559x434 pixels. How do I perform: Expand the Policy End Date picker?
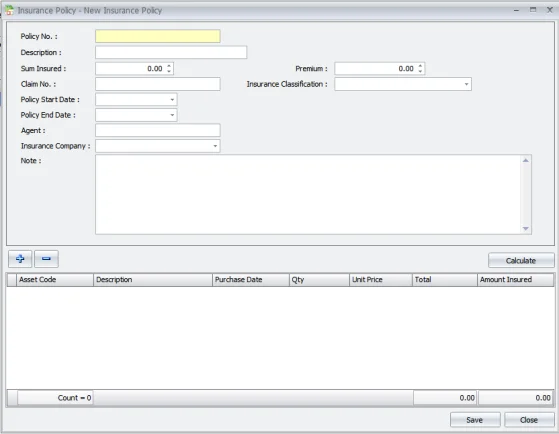[x=172, y=115]
